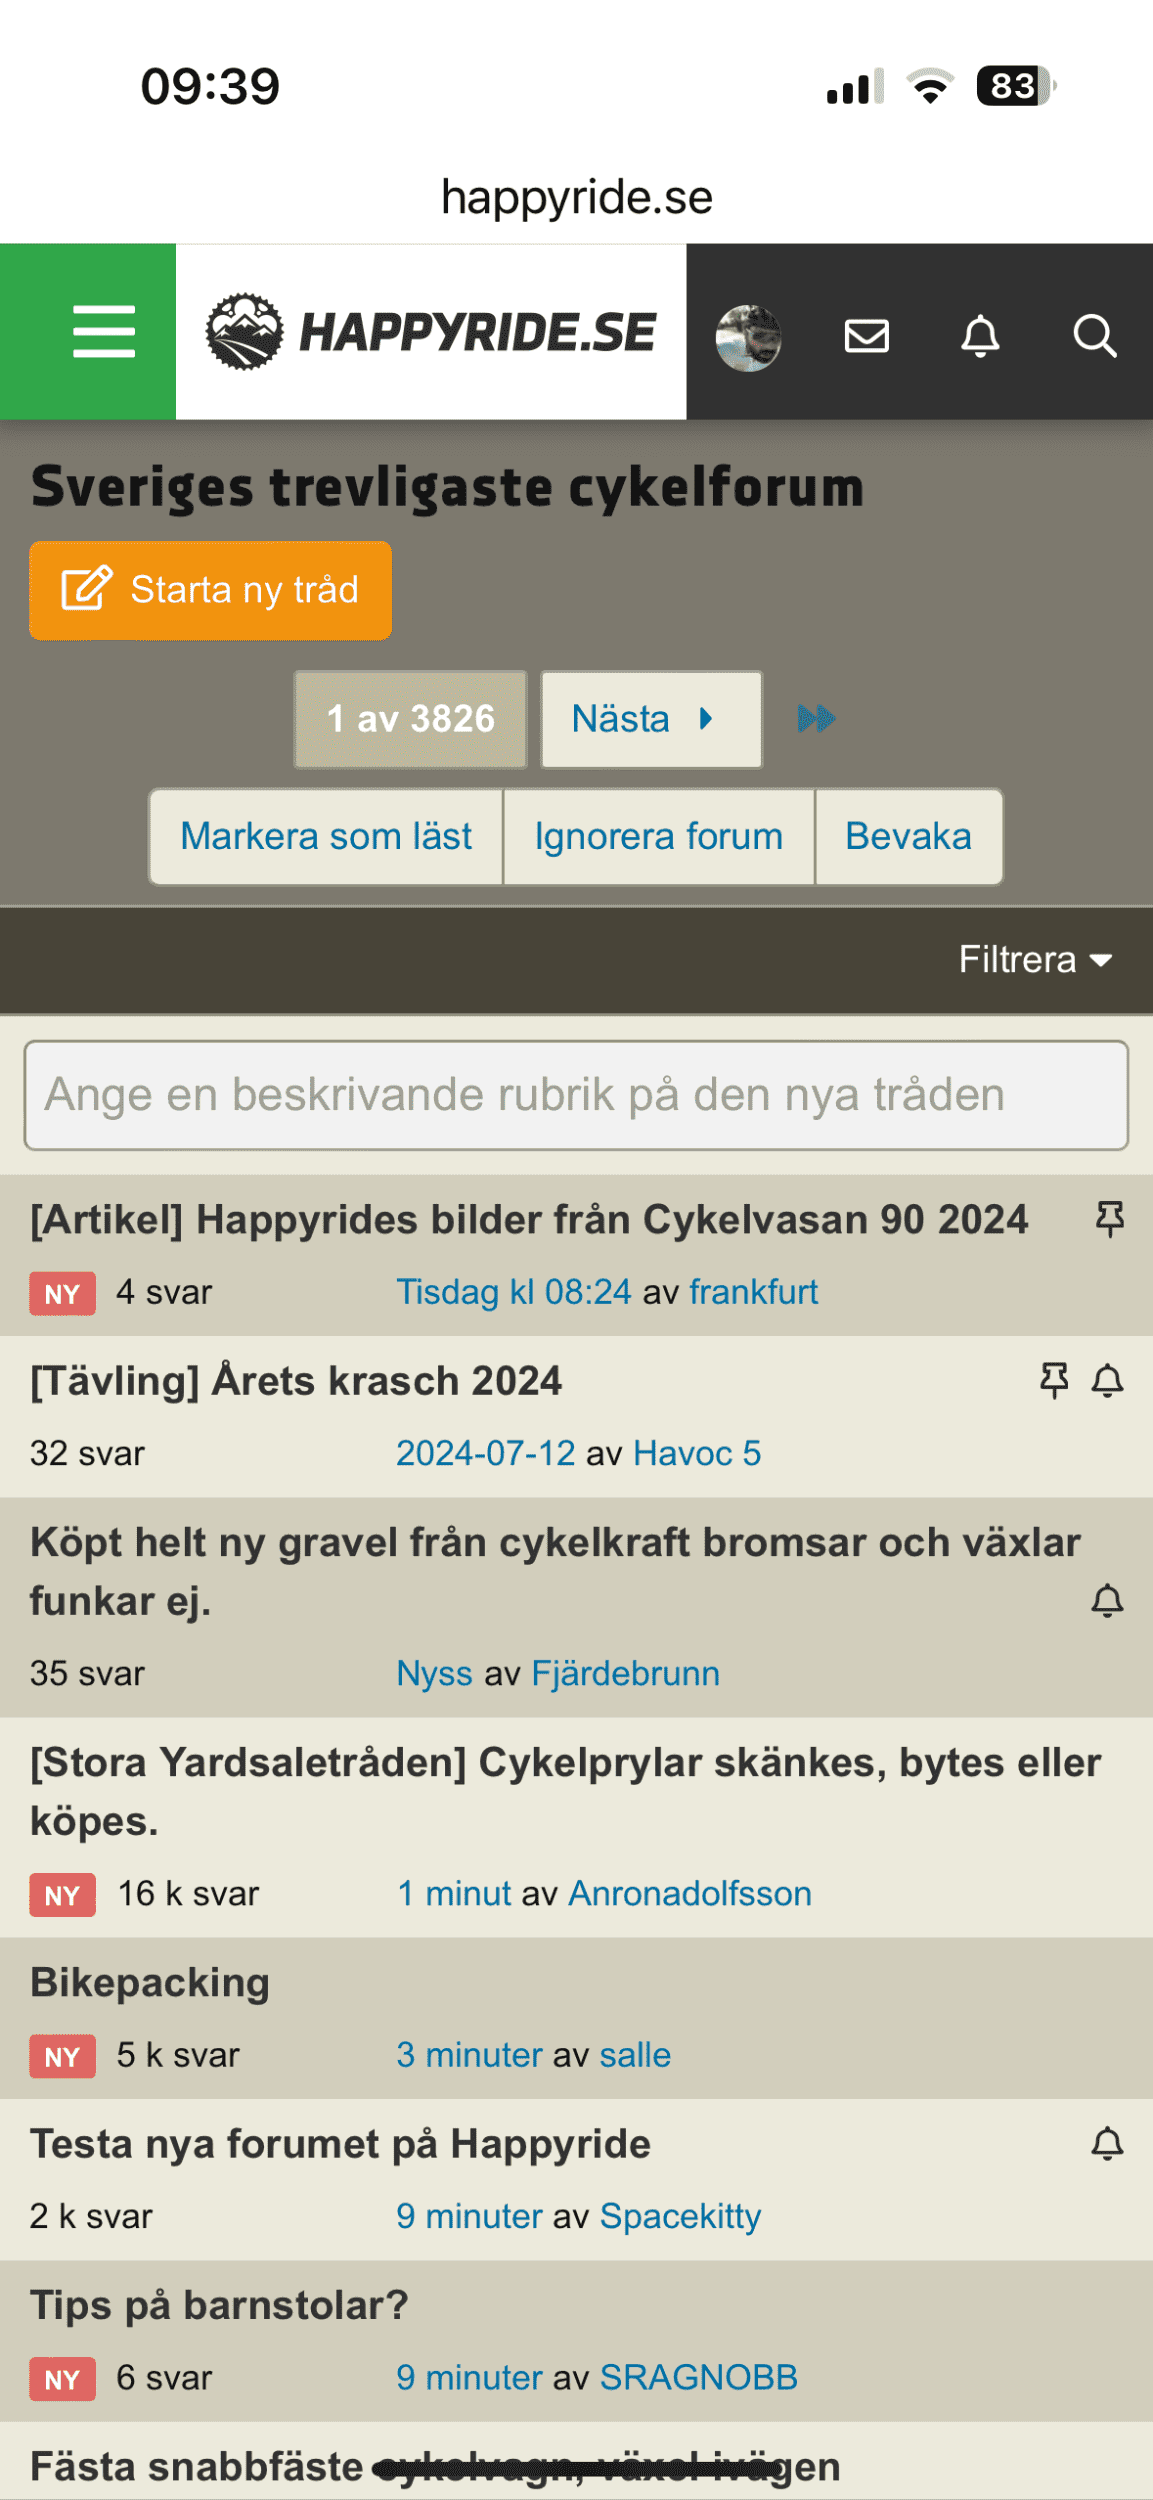
Task: Open the hamburger navigation menu
Action: (103, 332)
